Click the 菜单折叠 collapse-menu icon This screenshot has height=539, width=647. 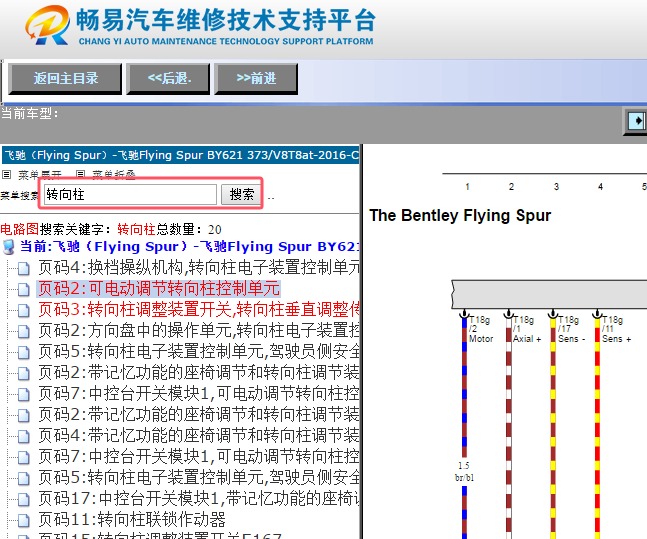81,175
